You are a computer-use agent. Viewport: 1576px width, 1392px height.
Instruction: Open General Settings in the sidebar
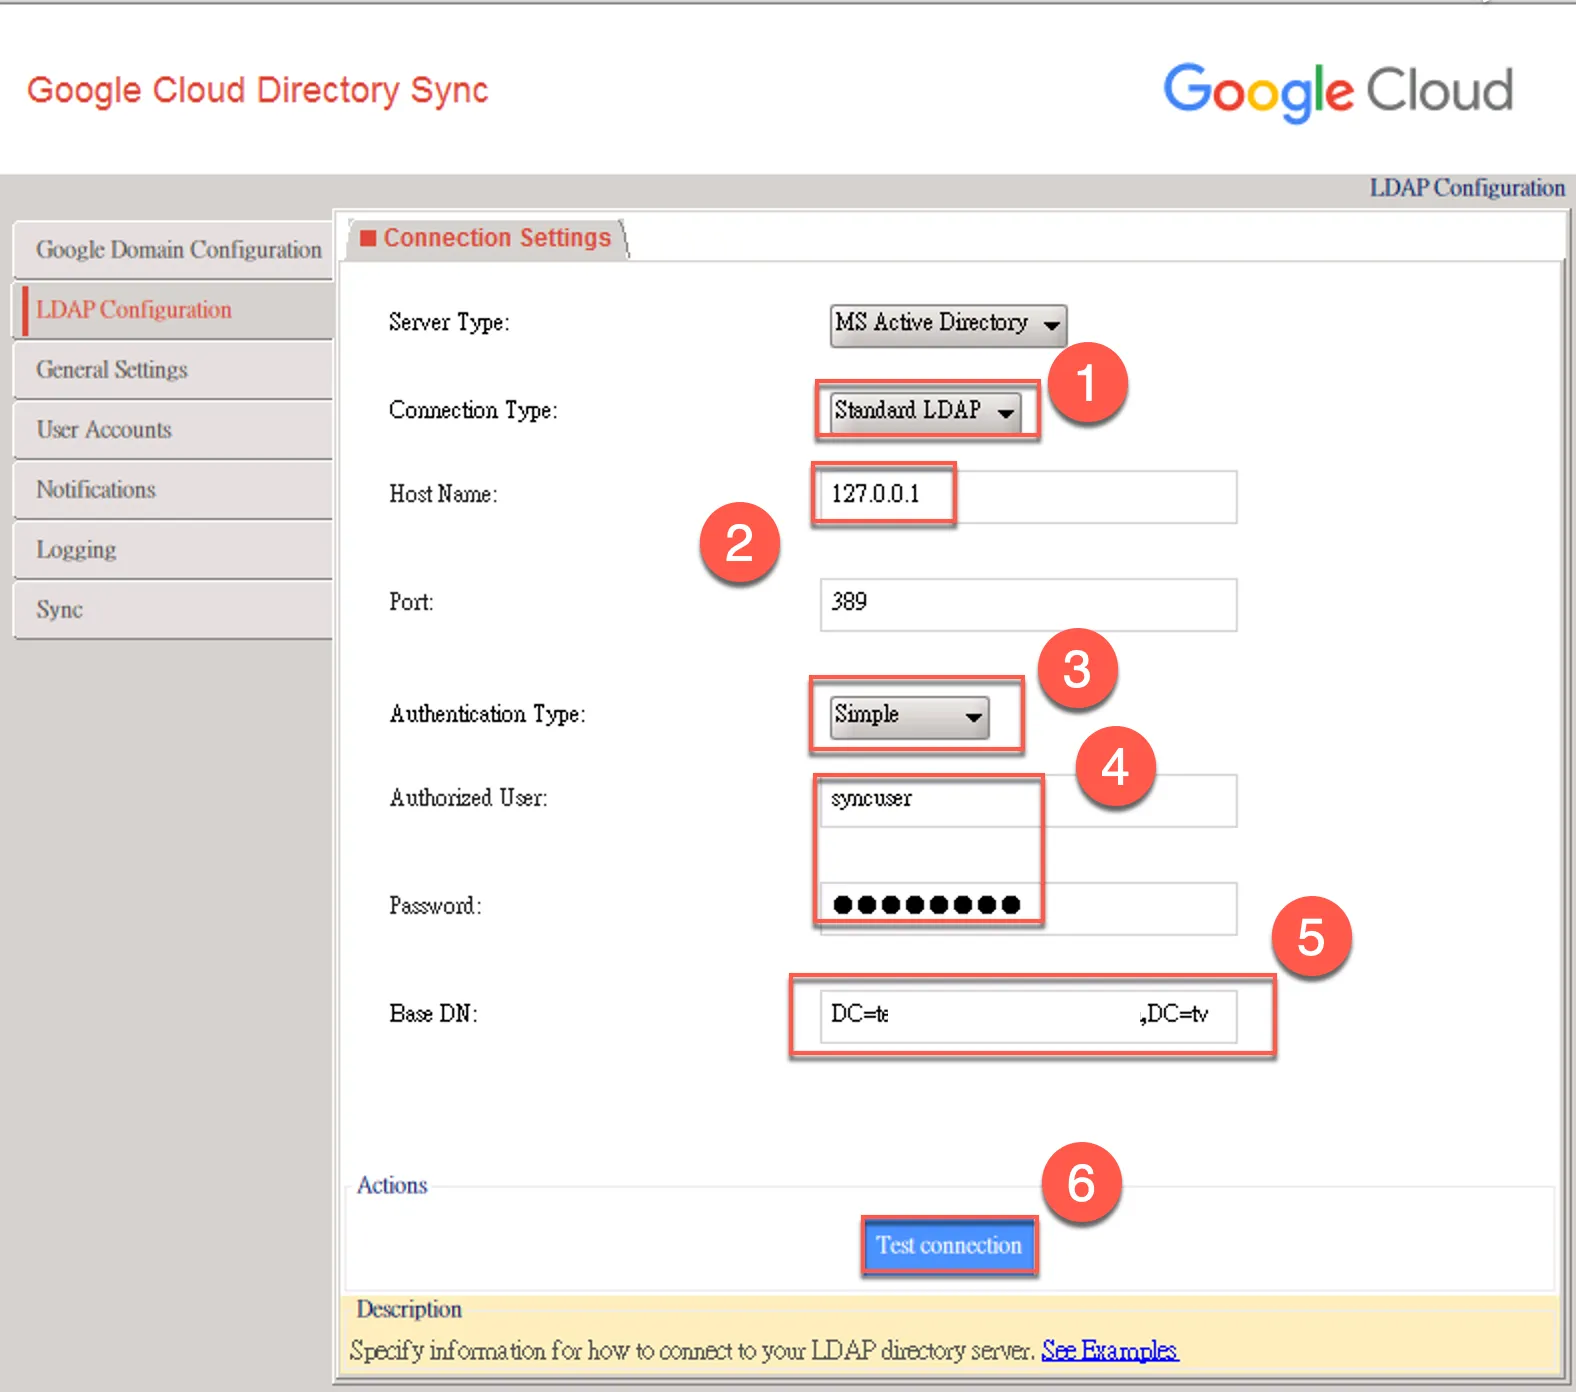(x=173, y=370)
